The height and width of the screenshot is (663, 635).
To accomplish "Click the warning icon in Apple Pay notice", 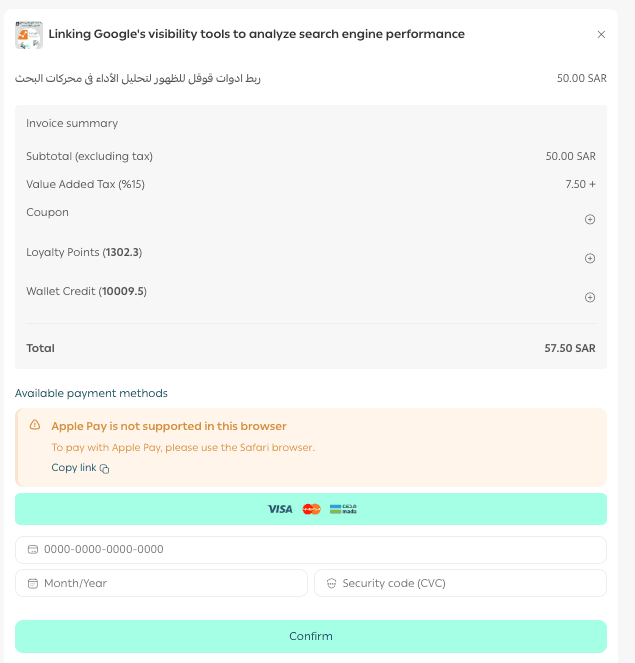I will pyautogui.click(x=35, y=425).
